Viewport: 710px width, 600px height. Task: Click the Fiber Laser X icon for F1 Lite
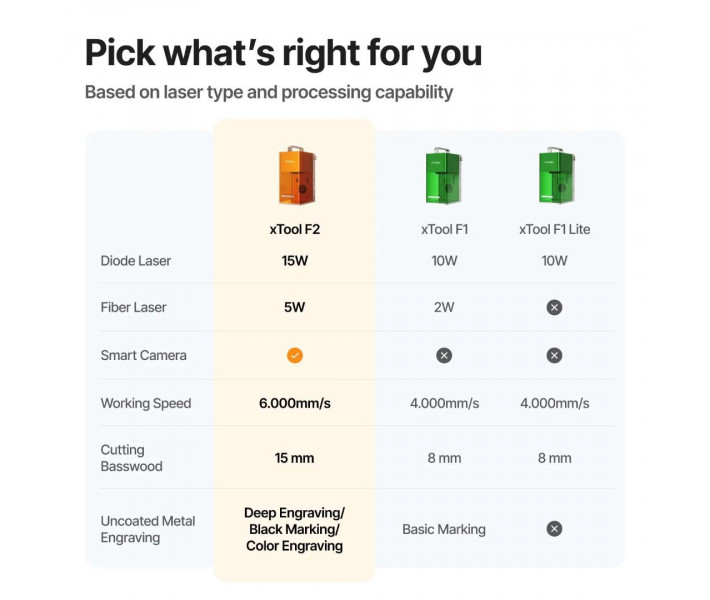click(x=554, y=307)
